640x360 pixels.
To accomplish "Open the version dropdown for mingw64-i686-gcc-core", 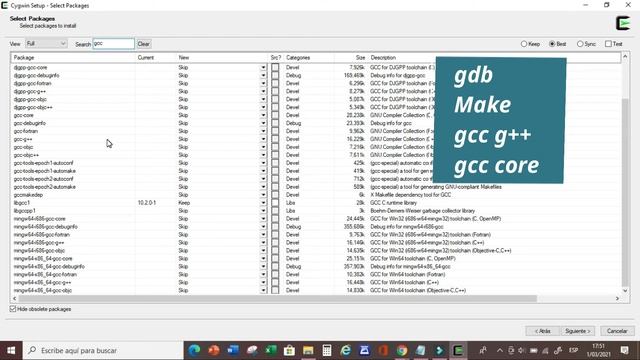I will 263,219.
